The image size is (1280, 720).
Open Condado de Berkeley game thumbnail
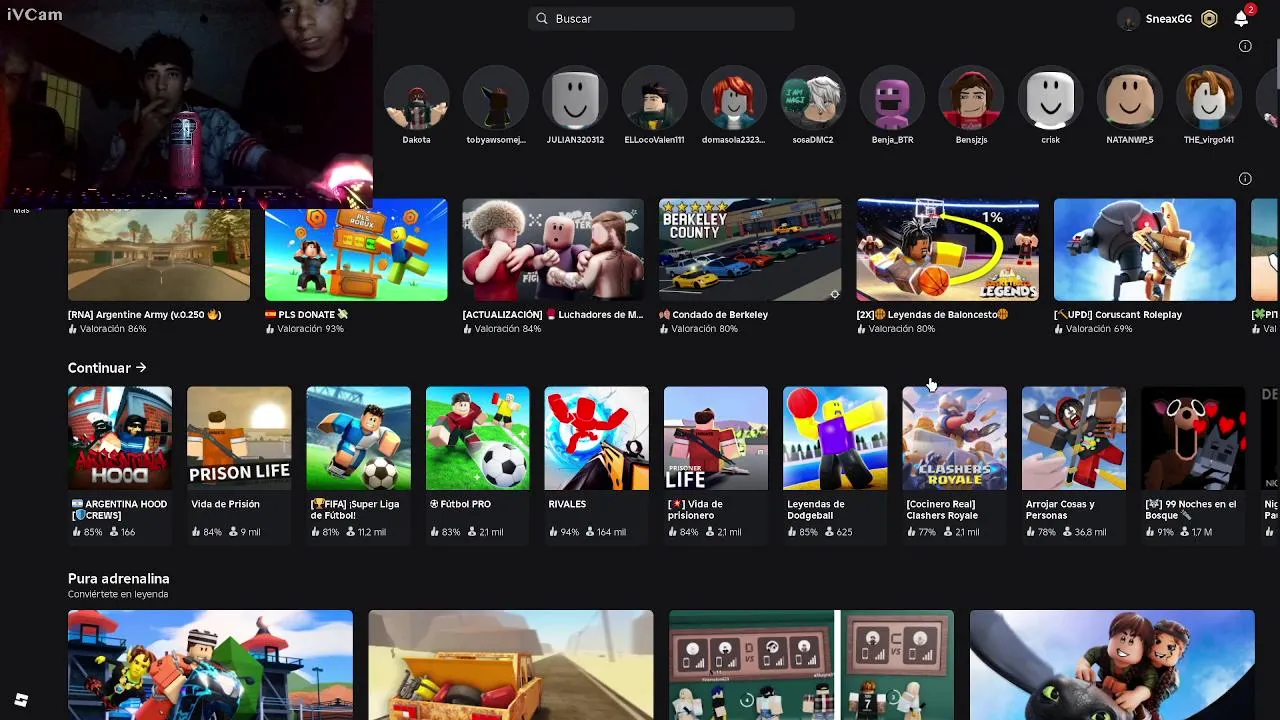tap(750, 250)
